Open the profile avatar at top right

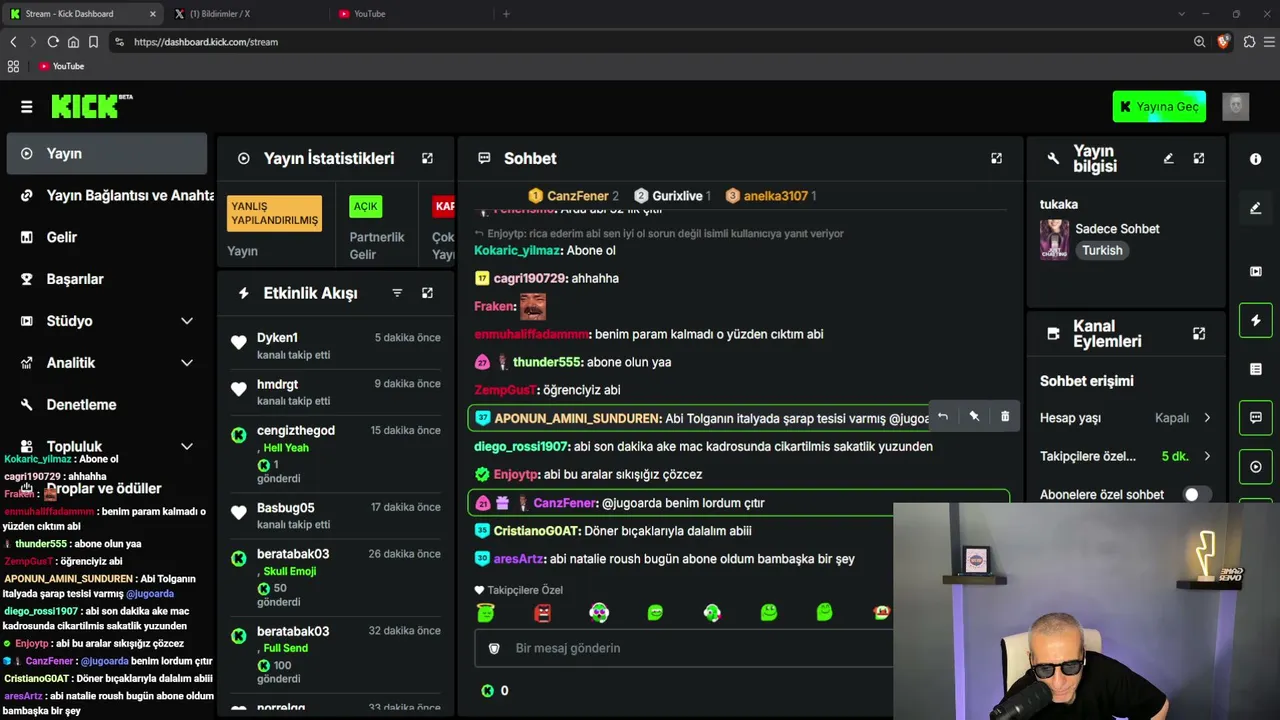point(1236,107)
